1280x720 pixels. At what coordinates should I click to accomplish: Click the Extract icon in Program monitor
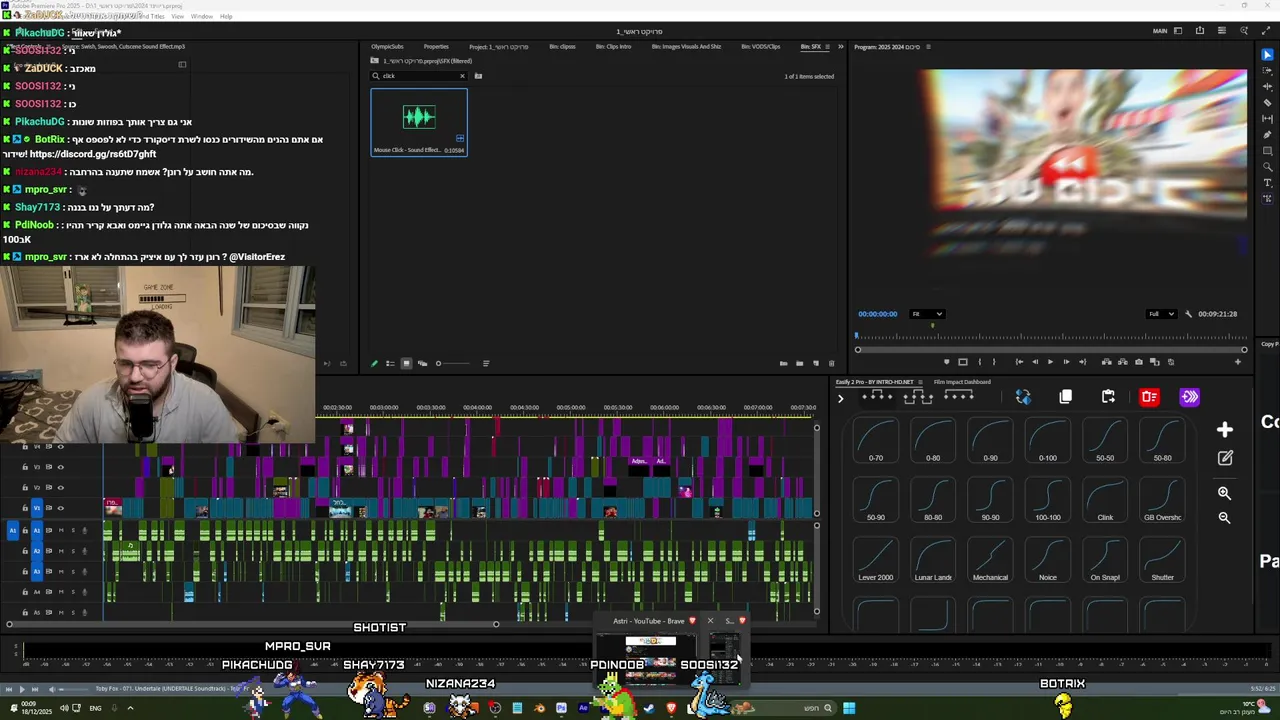point(1123,362)
